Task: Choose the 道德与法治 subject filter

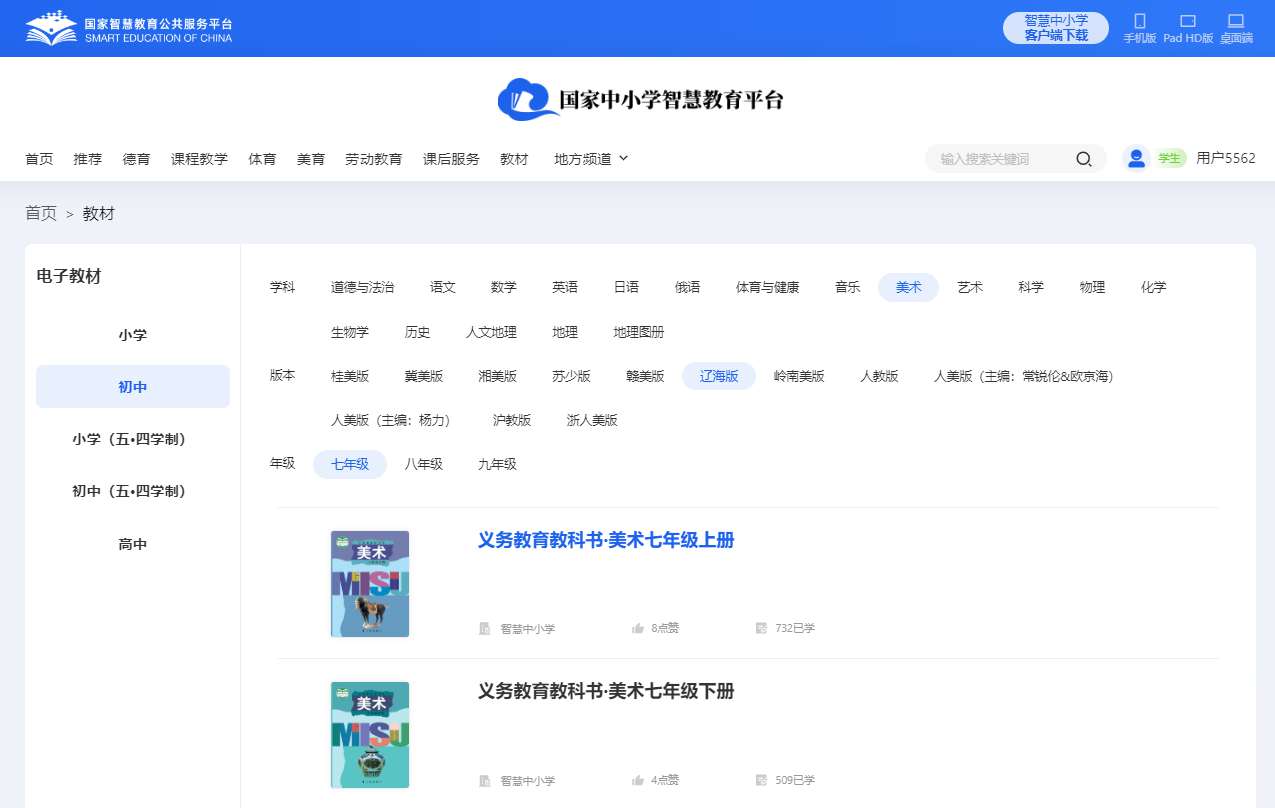Action: (x=363, y=288)
